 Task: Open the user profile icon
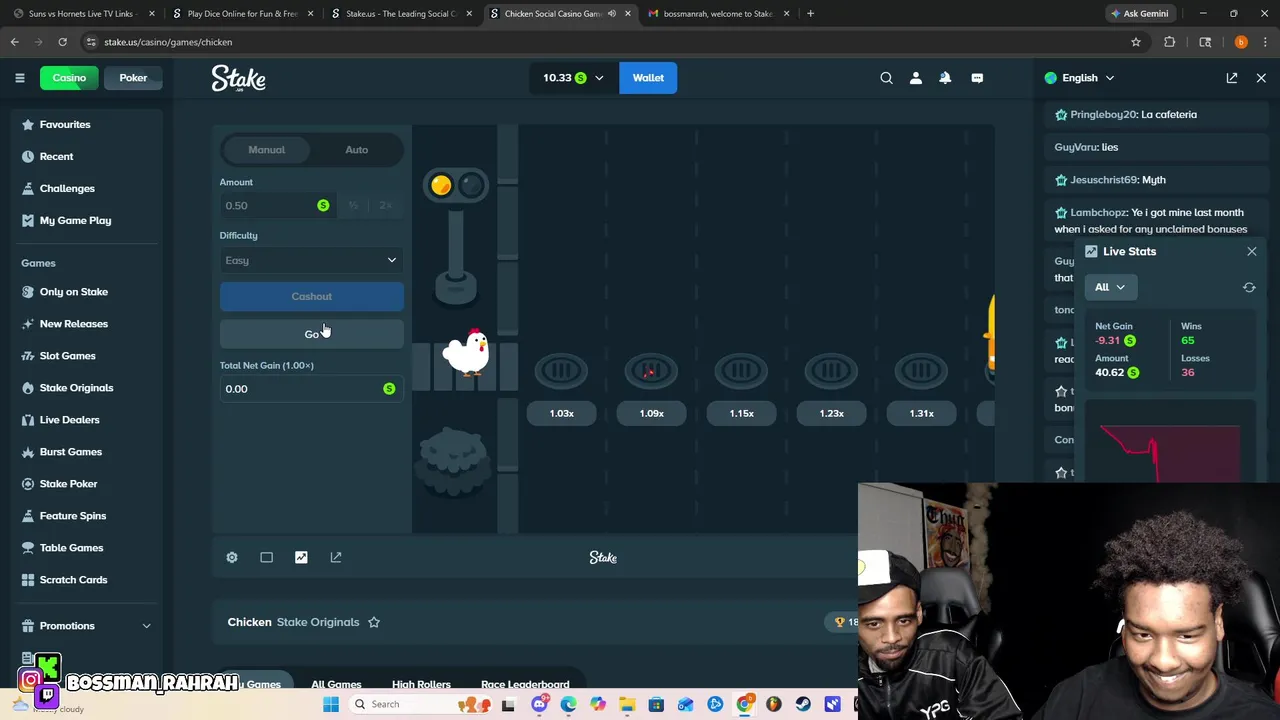click(915, 78)
